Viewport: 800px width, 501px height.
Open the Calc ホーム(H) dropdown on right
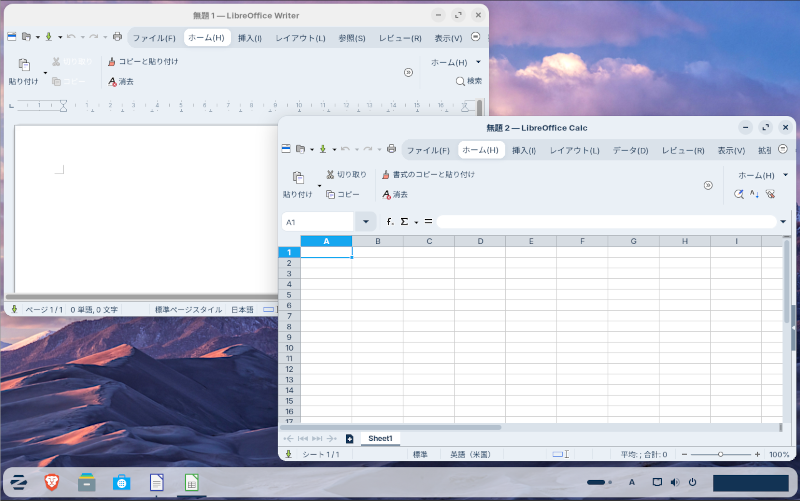coord(785,175)
